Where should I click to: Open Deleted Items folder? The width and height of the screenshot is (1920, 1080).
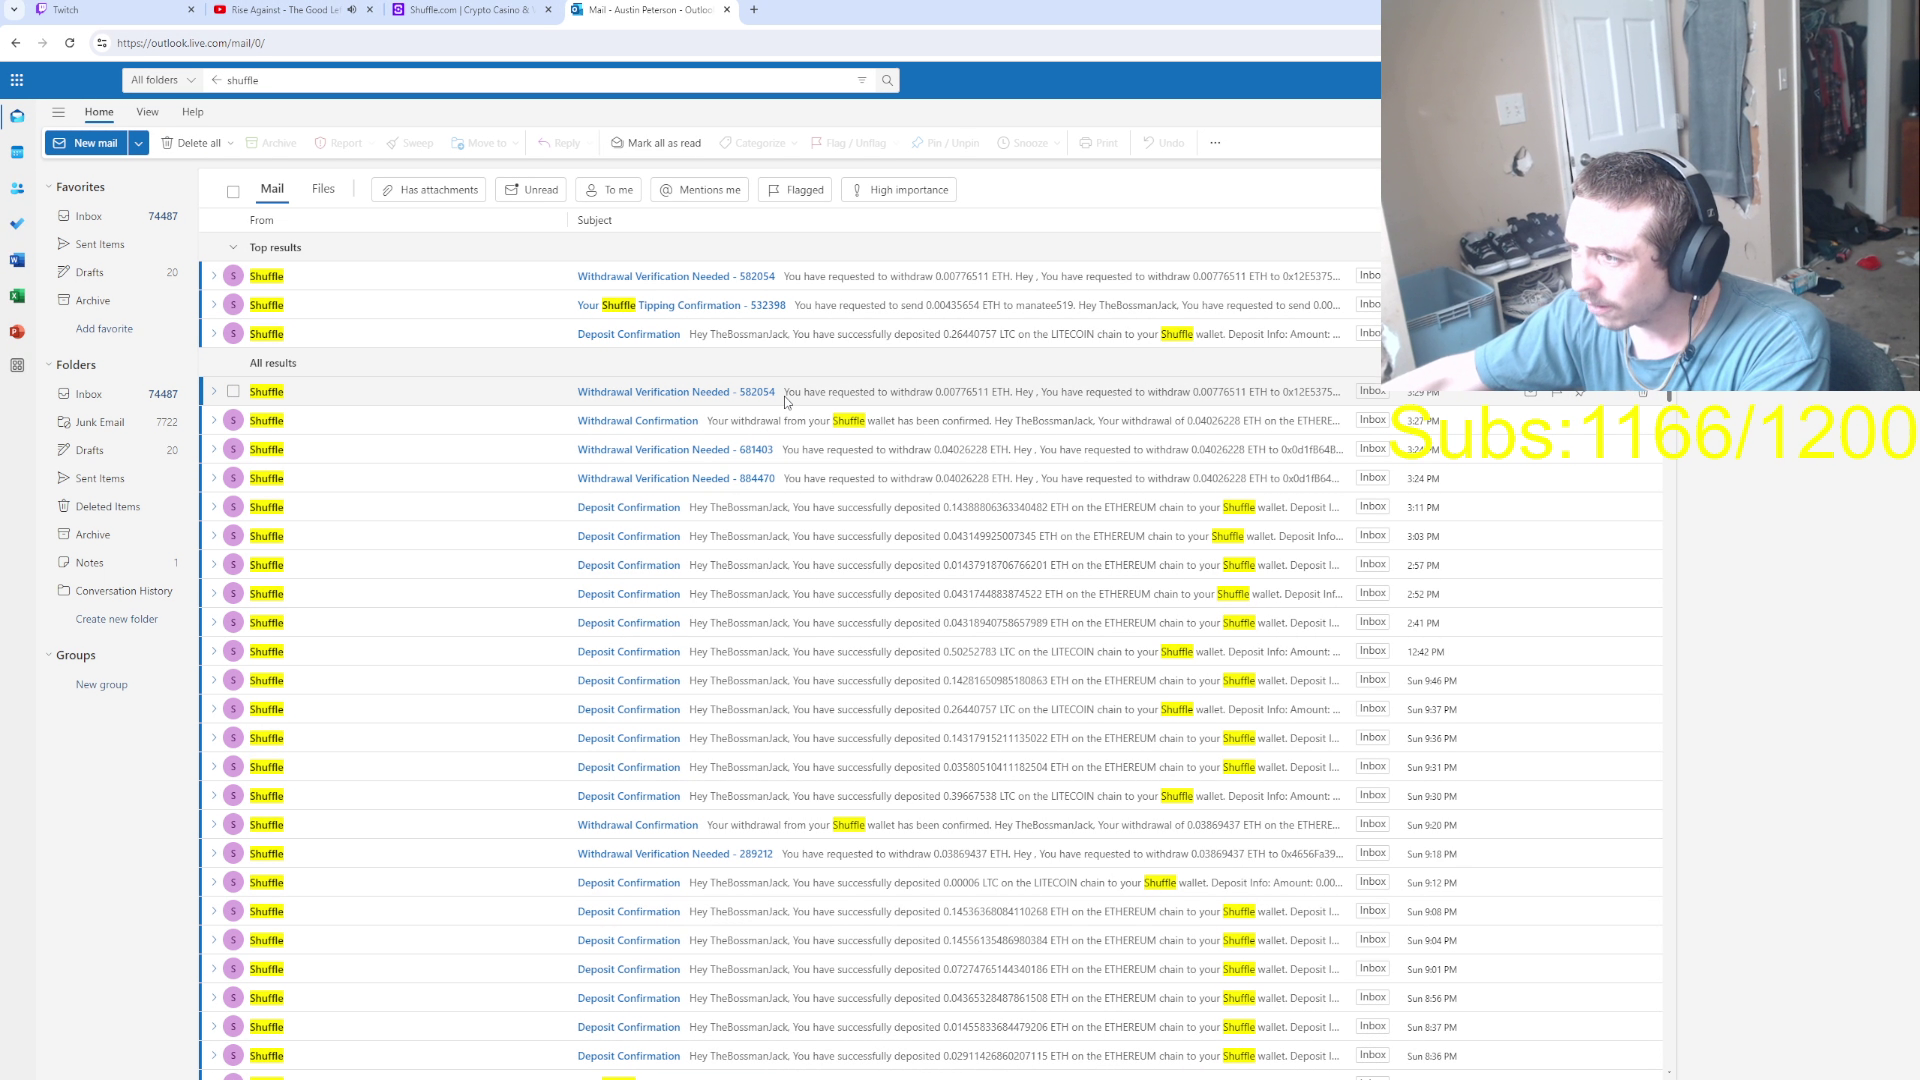click(118, 507)
